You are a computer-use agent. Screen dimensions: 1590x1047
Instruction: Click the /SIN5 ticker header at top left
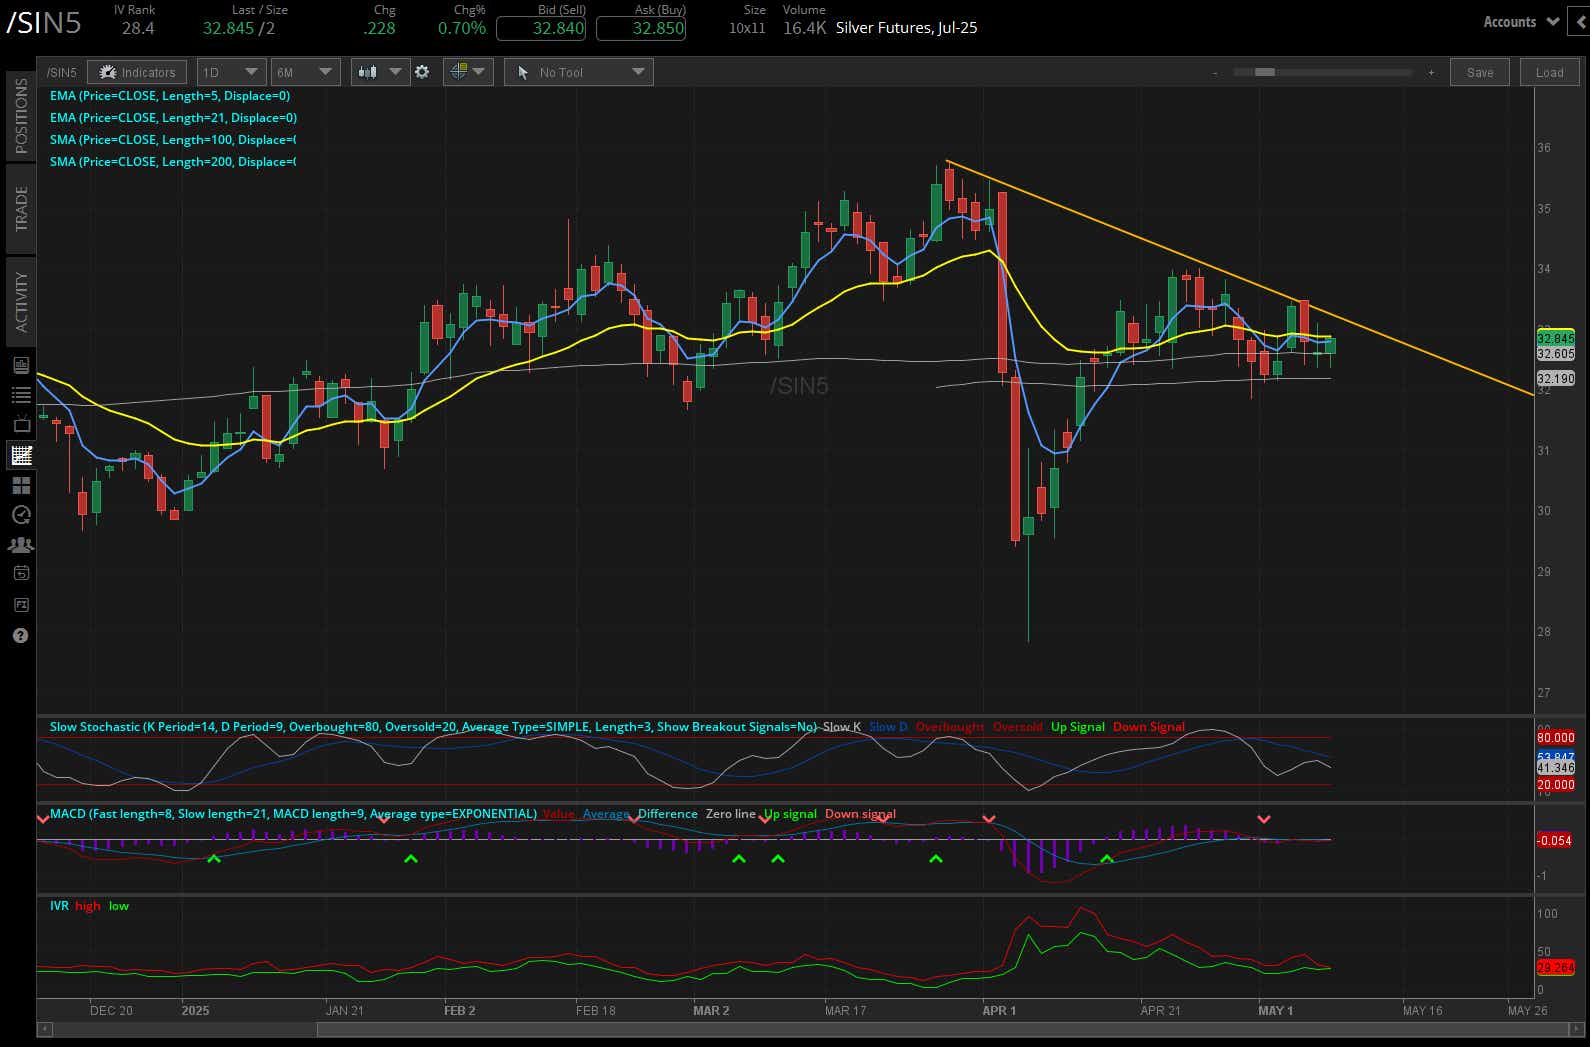point(44,24)
